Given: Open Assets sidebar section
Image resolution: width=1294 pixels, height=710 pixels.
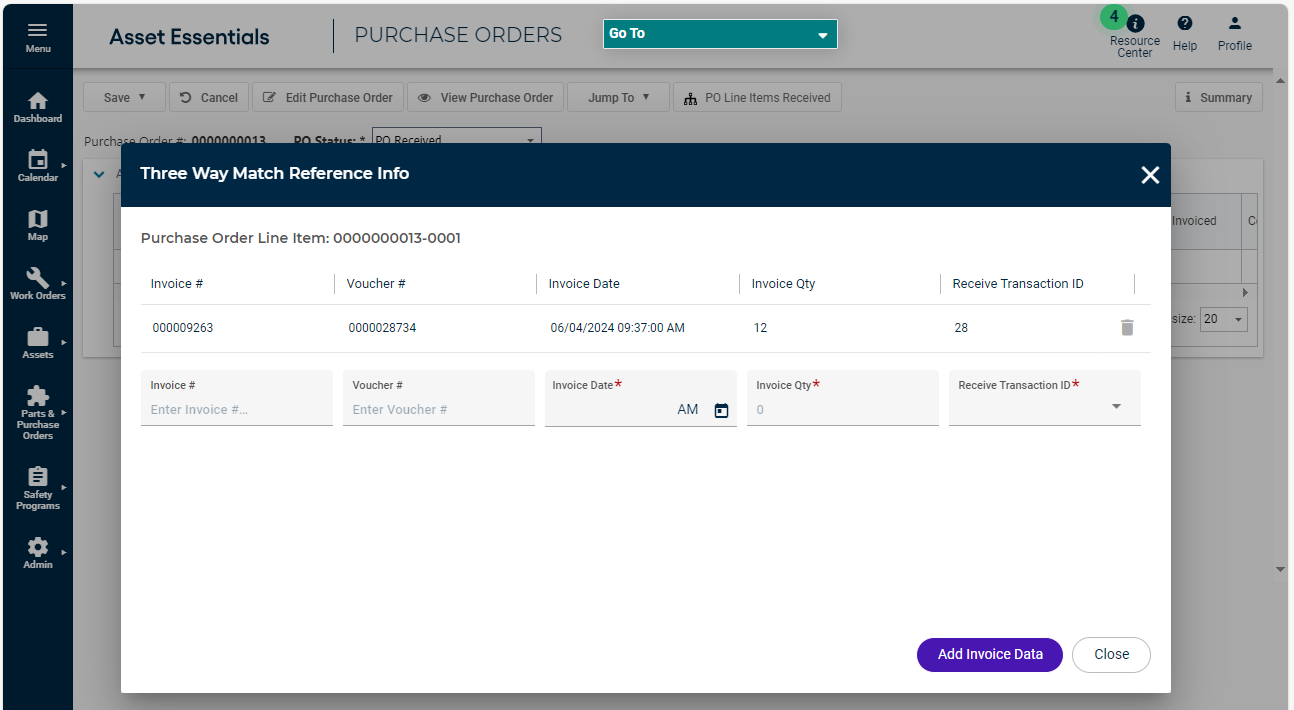Looking at the screenshot, I should pyautogui.click(x=37, y=343).
